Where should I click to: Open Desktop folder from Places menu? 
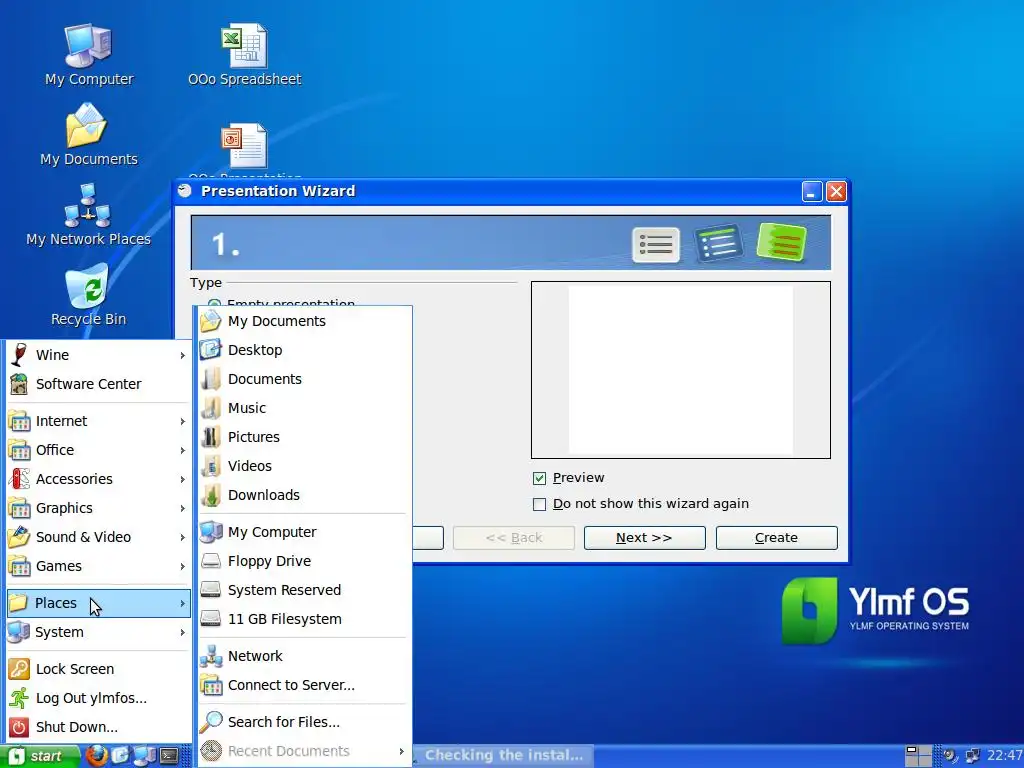point(303,350)
